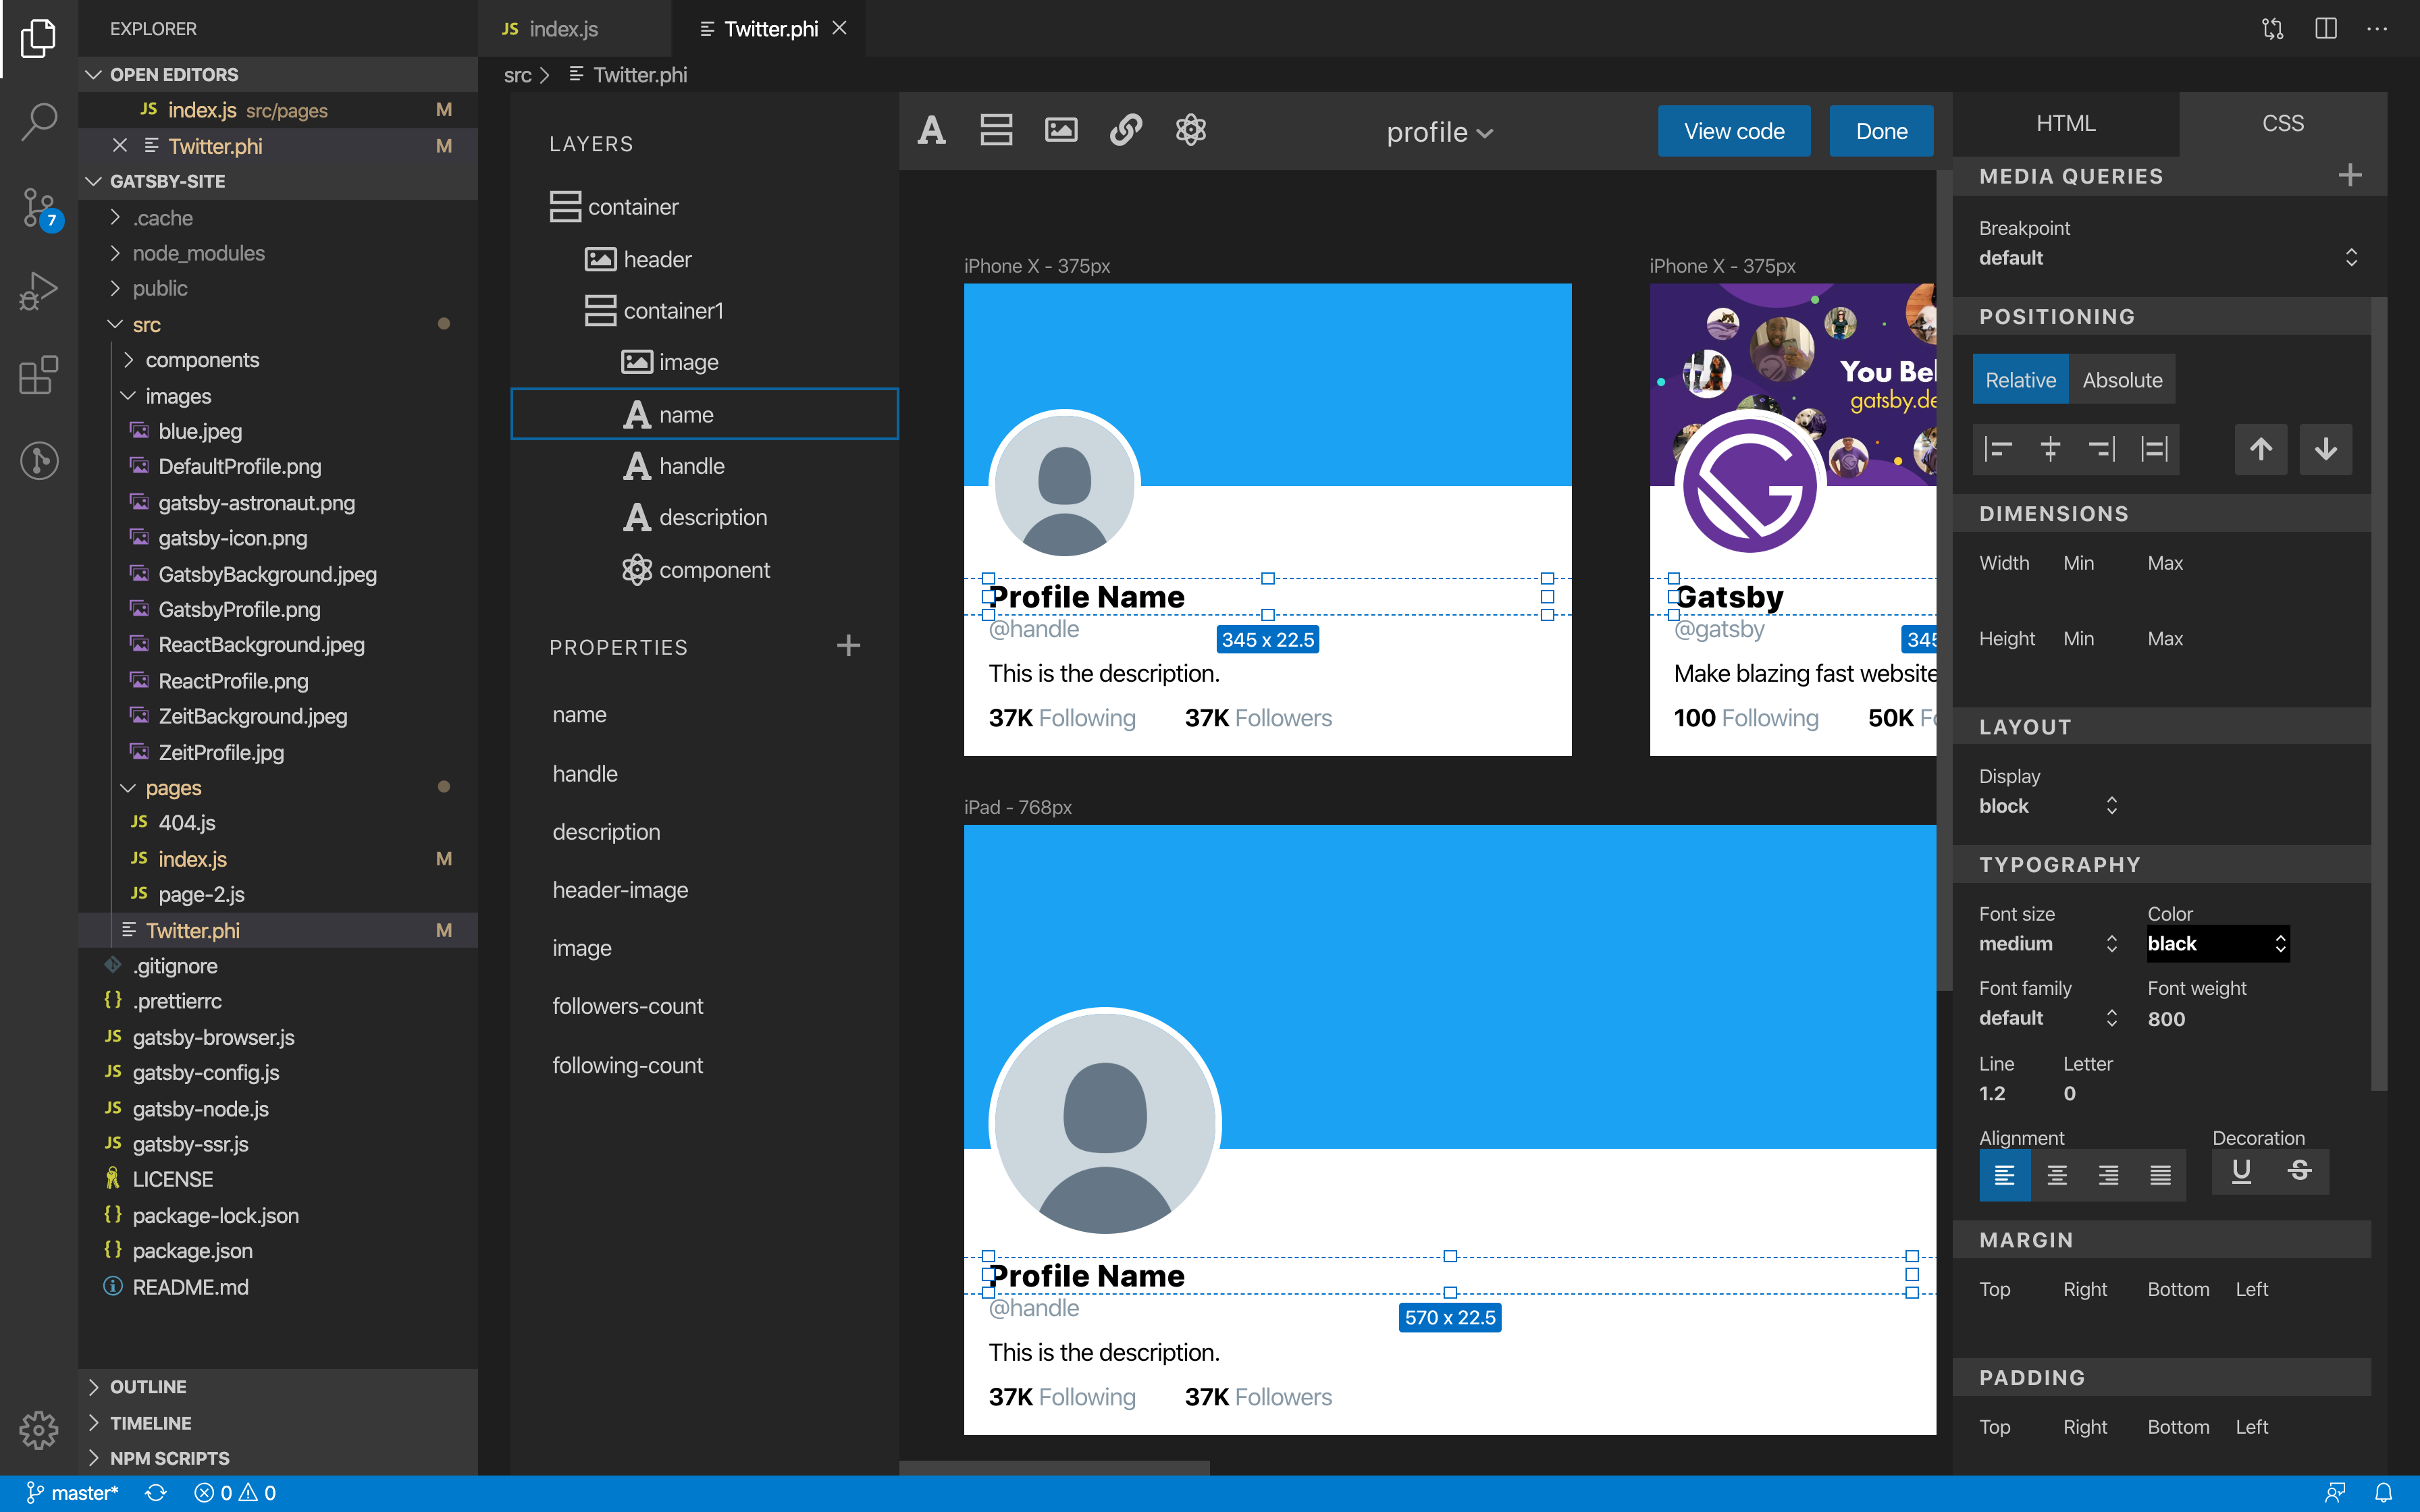This screenshot has width=2420, height=1512.
Task: Click src in the breadcrumb
Action: [x=517, y=75]
